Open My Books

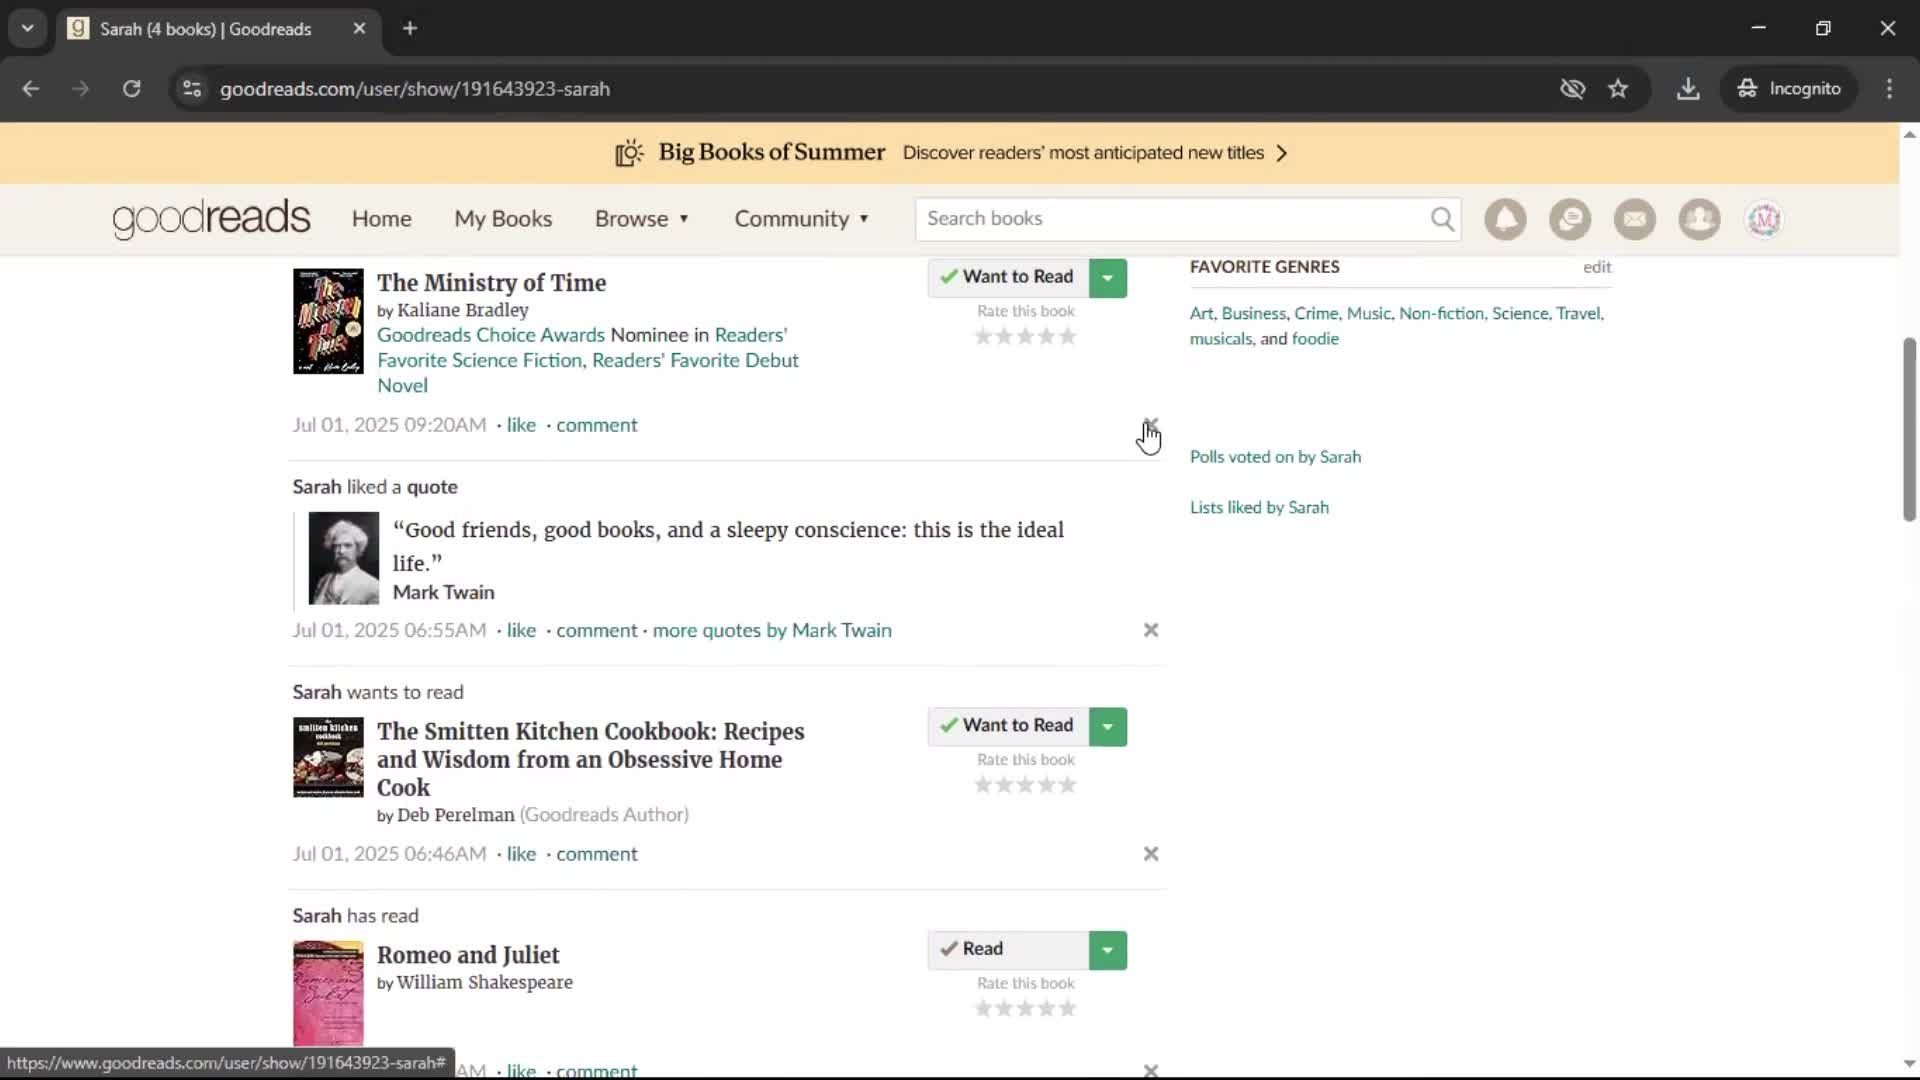(x=503, y=219)
